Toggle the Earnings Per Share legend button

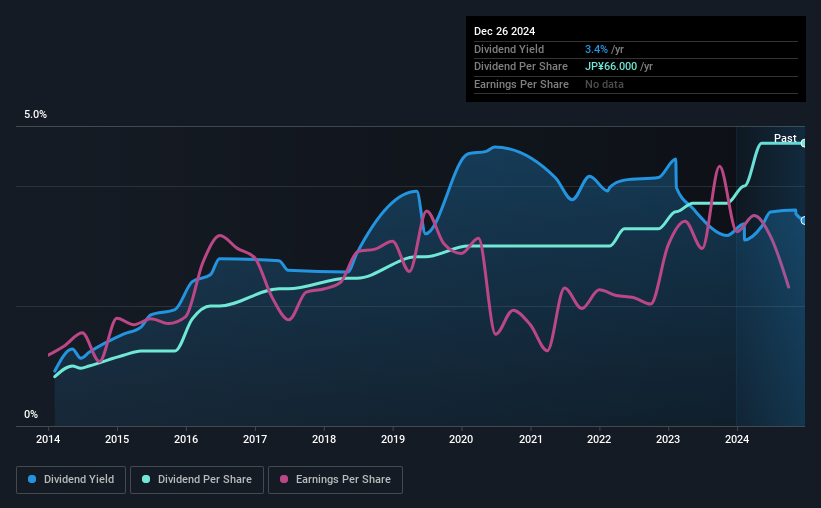[x=335, y=479]
